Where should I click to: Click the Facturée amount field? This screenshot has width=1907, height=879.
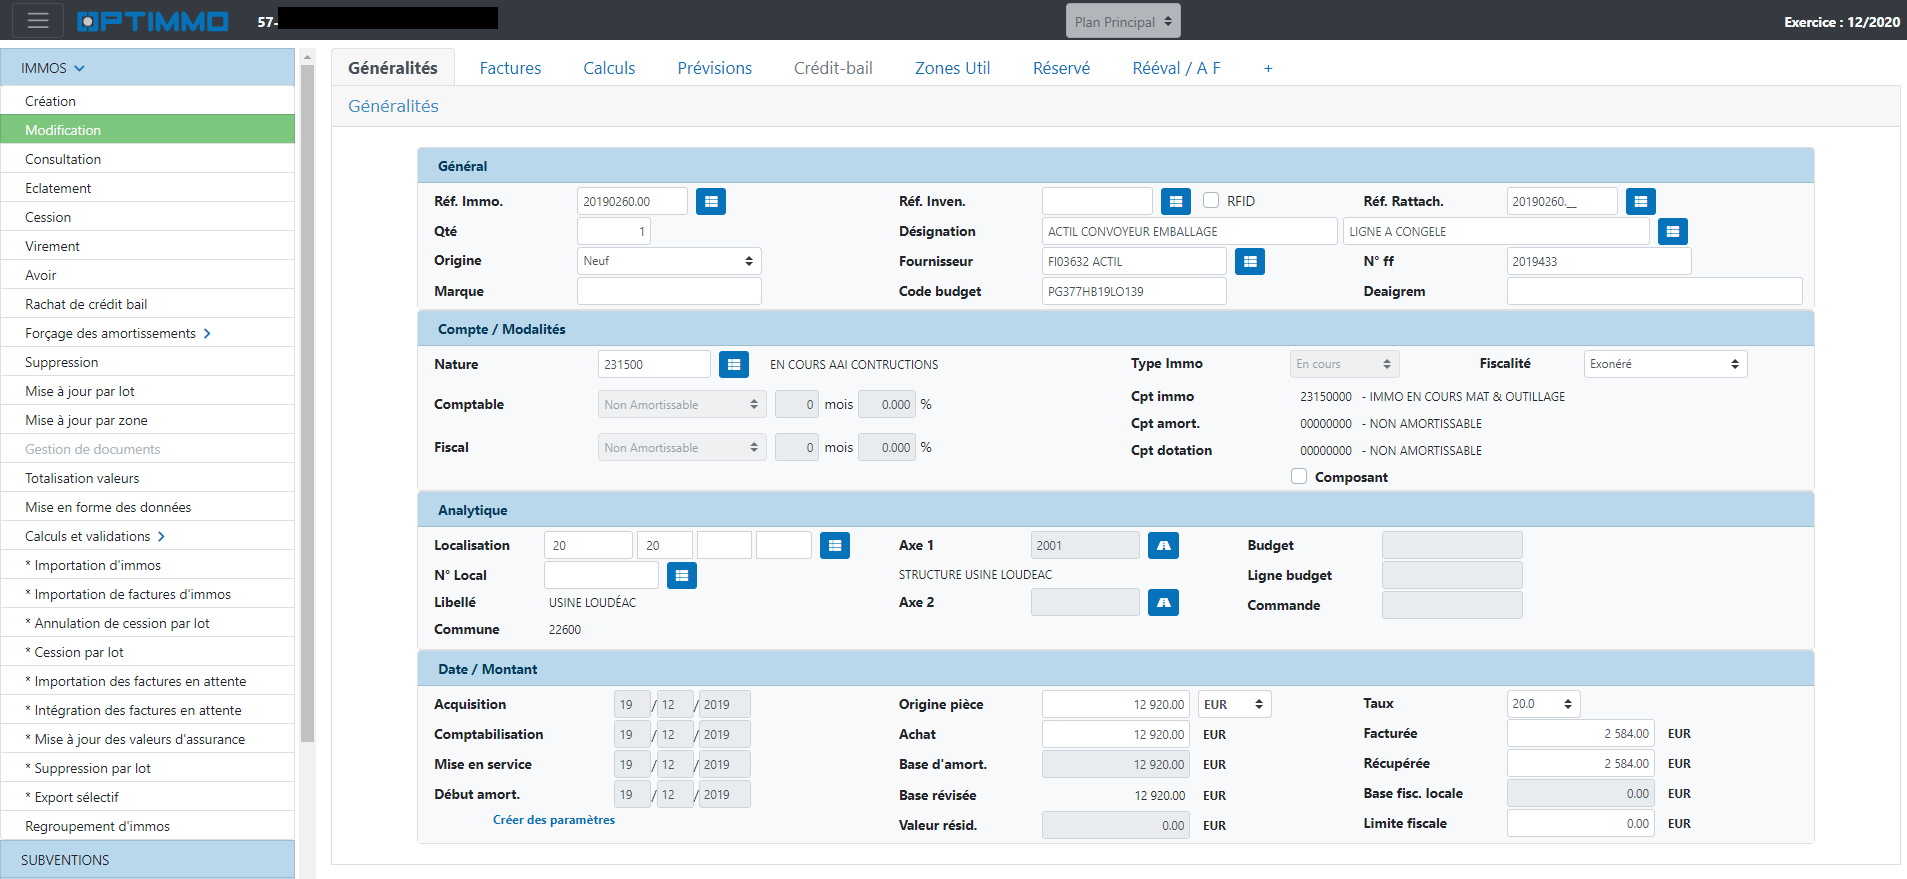(1581, 733)
